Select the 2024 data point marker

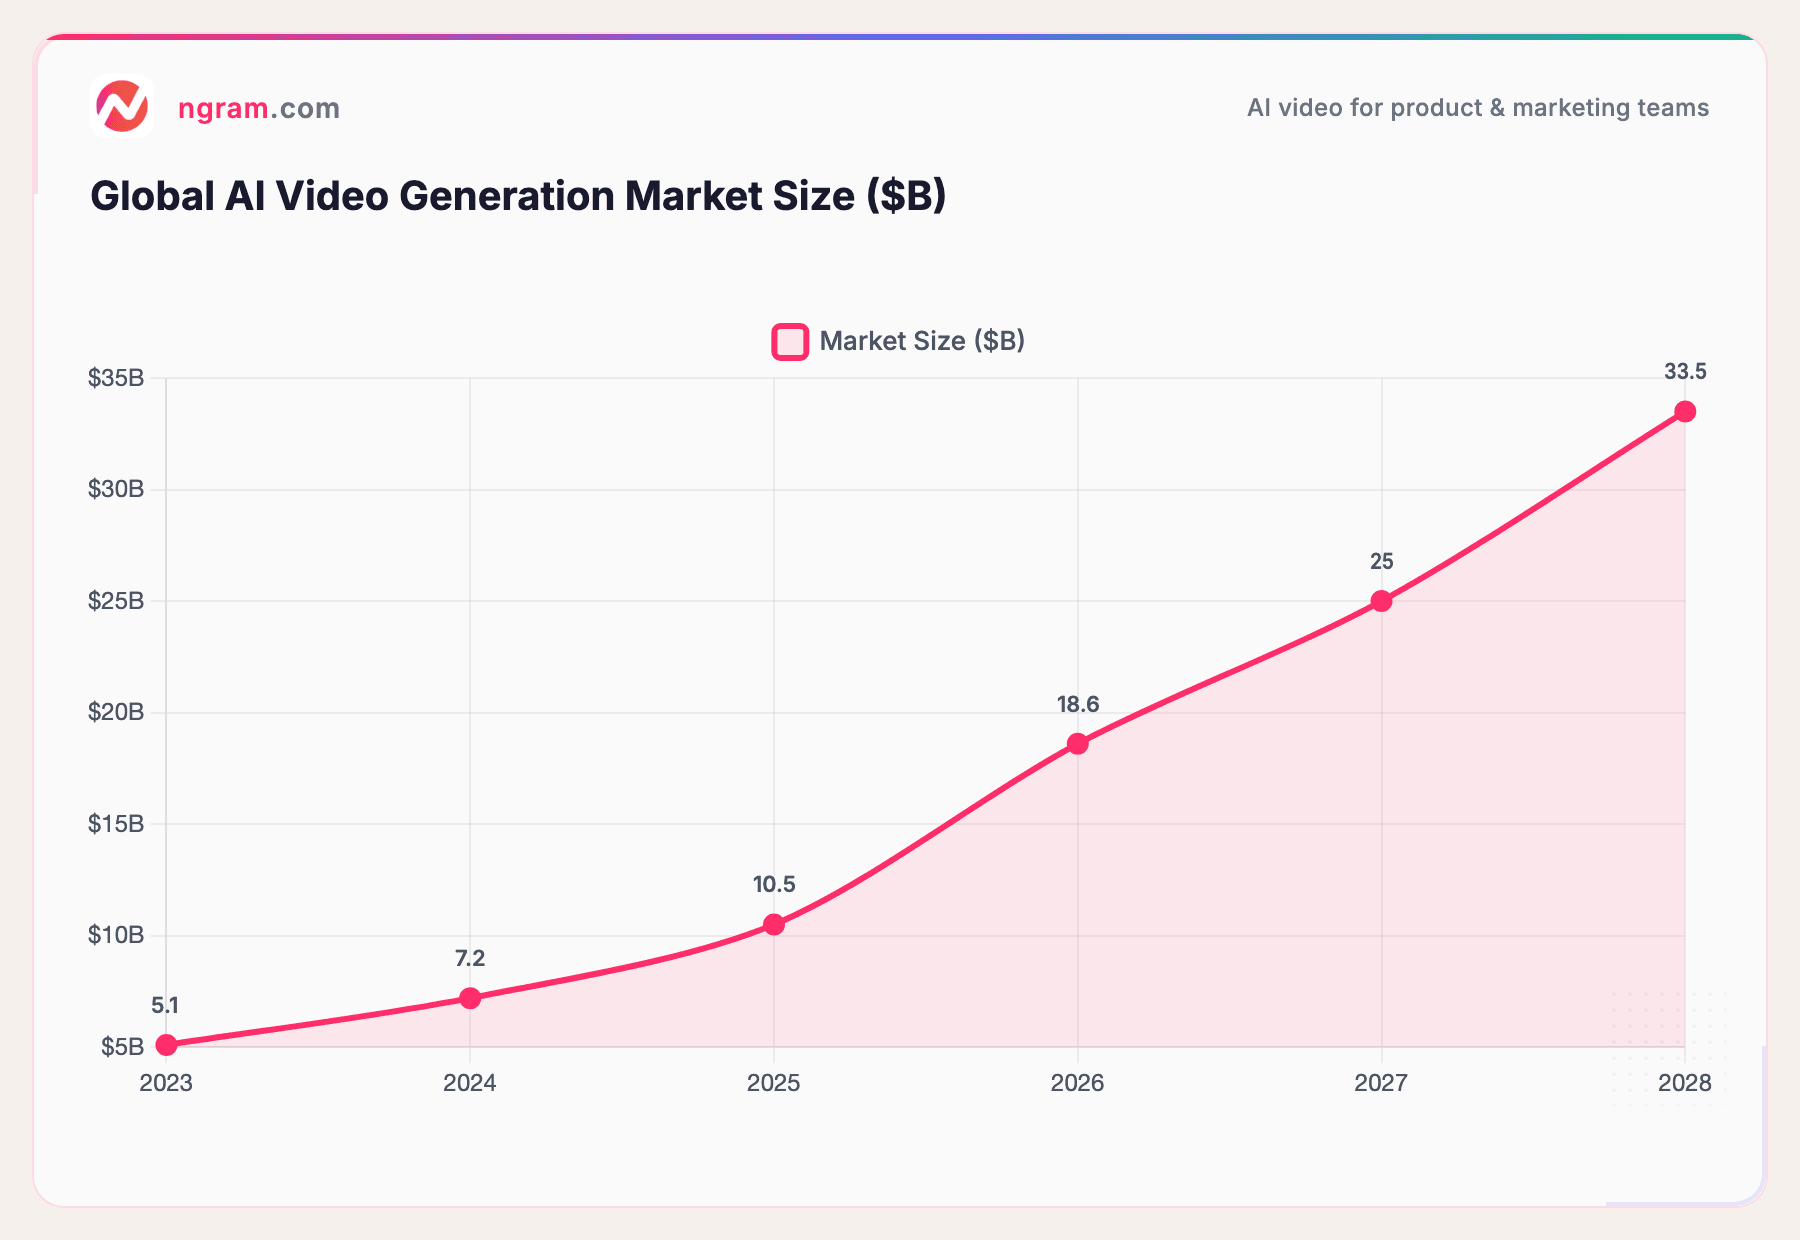[470, 997]
